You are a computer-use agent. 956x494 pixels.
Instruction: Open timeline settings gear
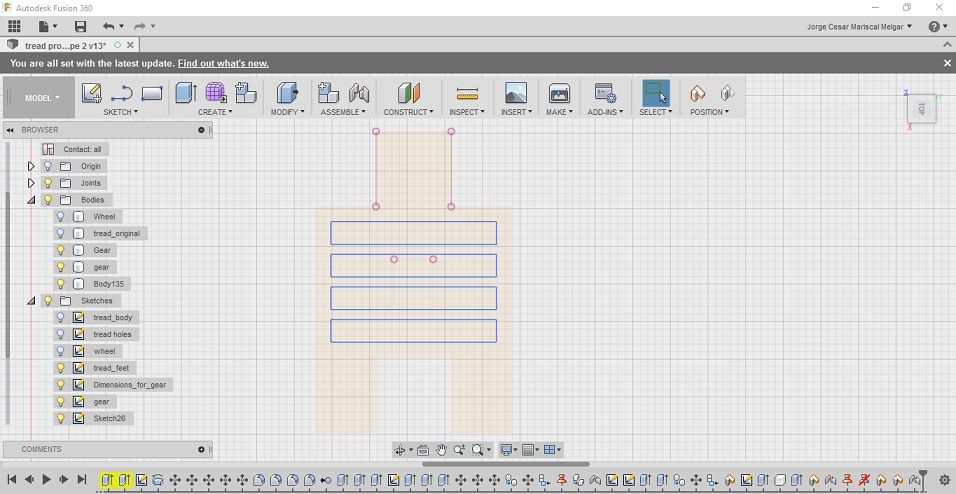point(944,480)
